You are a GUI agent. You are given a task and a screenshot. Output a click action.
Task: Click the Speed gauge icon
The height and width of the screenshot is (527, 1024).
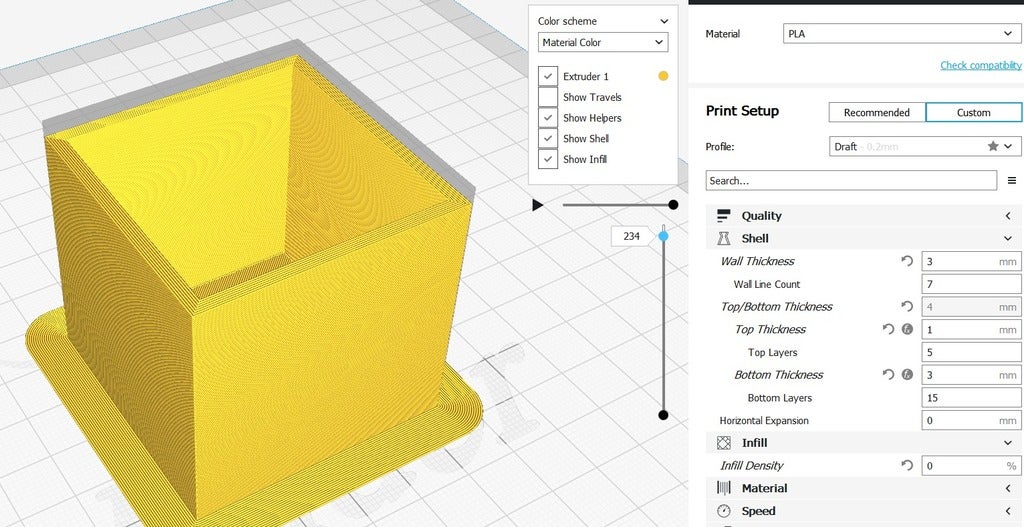pos(723,511)
